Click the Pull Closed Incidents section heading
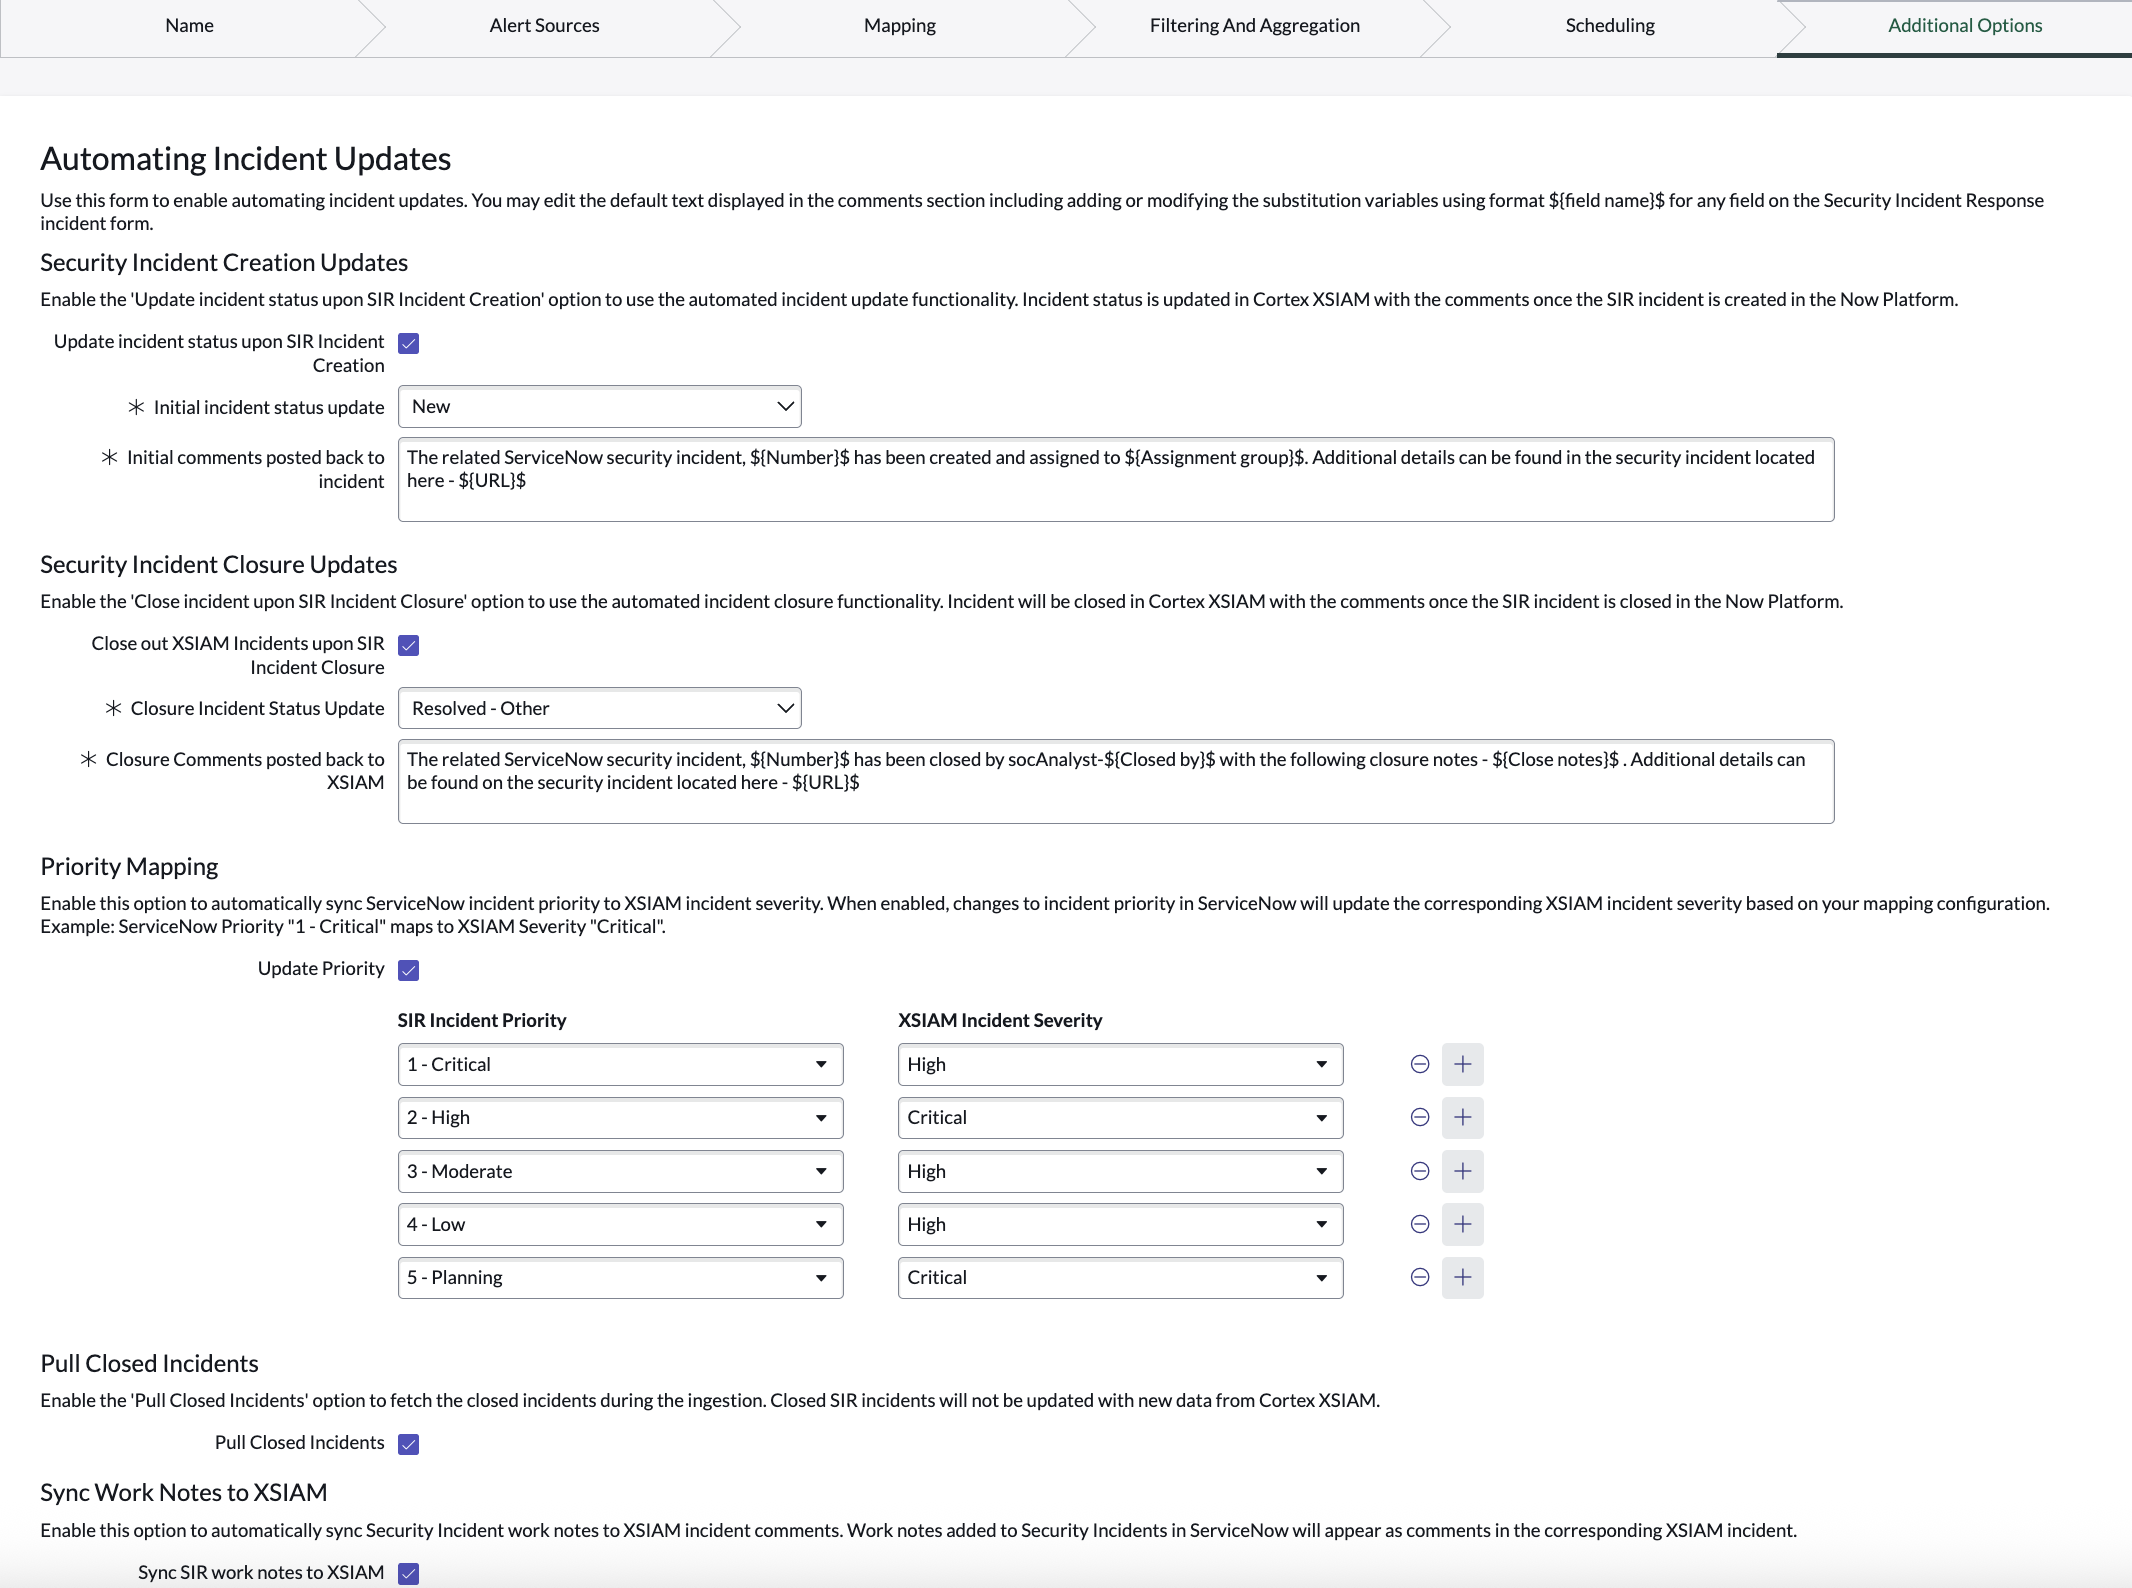The image size is (2132, 1588). tap(149, 1363)
